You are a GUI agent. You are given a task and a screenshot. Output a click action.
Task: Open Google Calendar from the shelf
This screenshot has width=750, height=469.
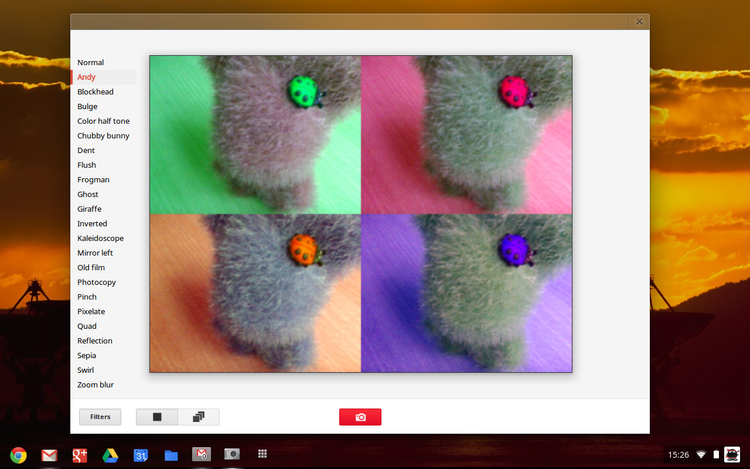click(x=141, y=455)
